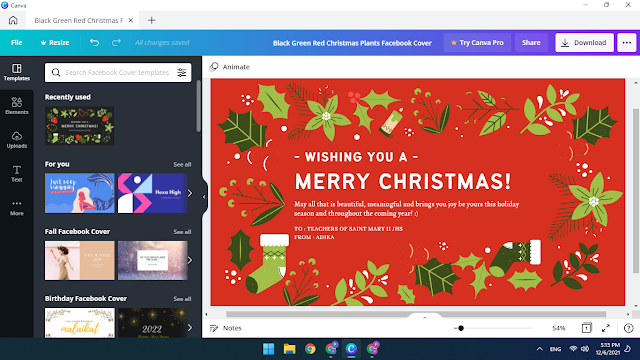Open a new design tab with plus

click(151, 20)
